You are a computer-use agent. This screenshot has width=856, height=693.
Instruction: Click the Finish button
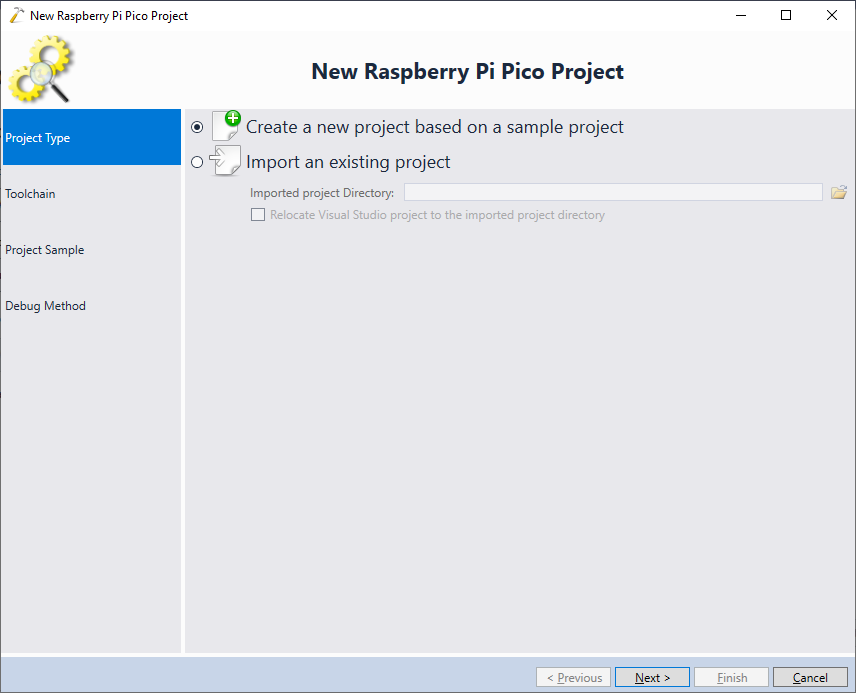pos(732,677)
